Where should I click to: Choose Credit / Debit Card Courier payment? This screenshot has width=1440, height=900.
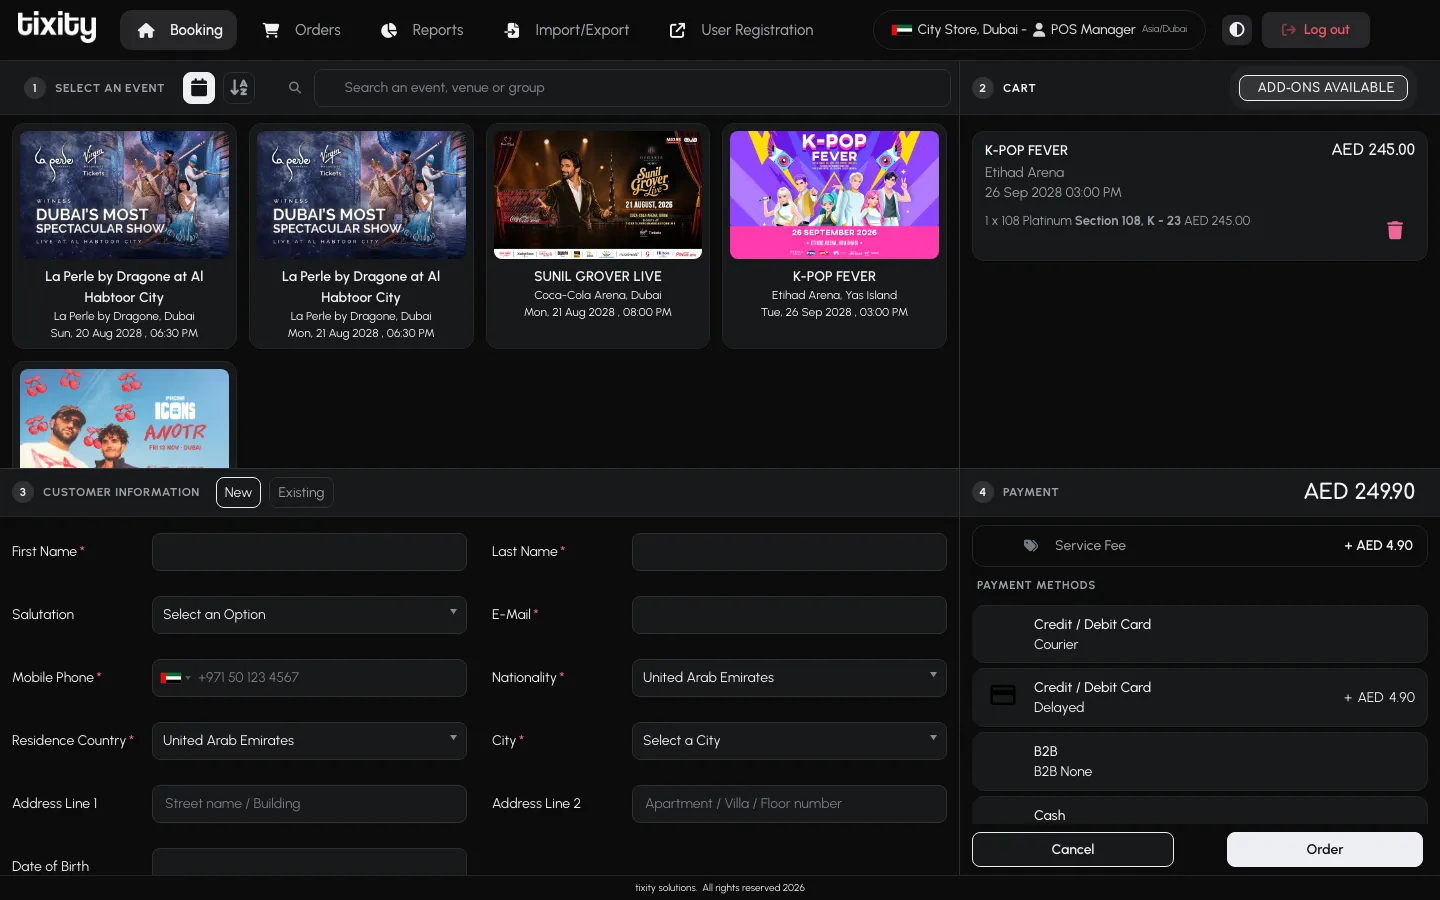tap(1199, 634)
